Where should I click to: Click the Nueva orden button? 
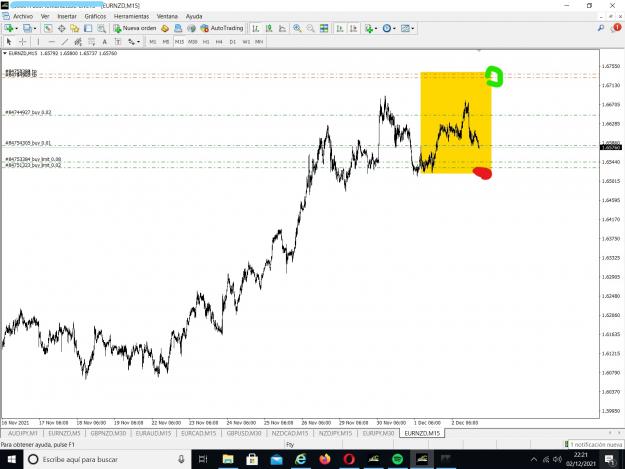coord(135,28)
